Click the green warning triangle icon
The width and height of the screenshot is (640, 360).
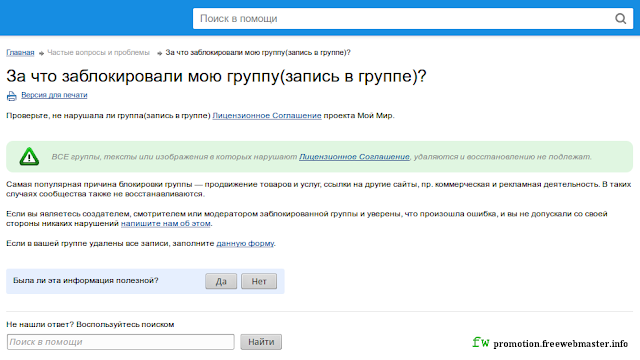29,157
